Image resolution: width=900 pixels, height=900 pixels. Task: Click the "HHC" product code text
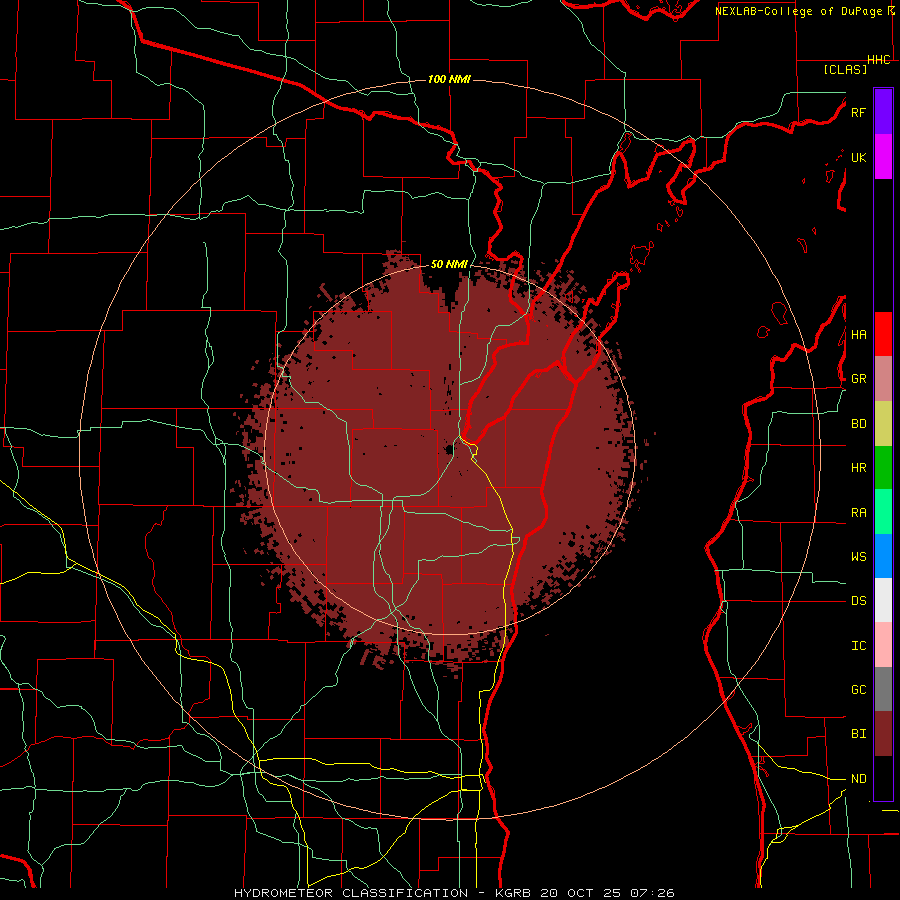pyautogui.click(x=879, y=60)
